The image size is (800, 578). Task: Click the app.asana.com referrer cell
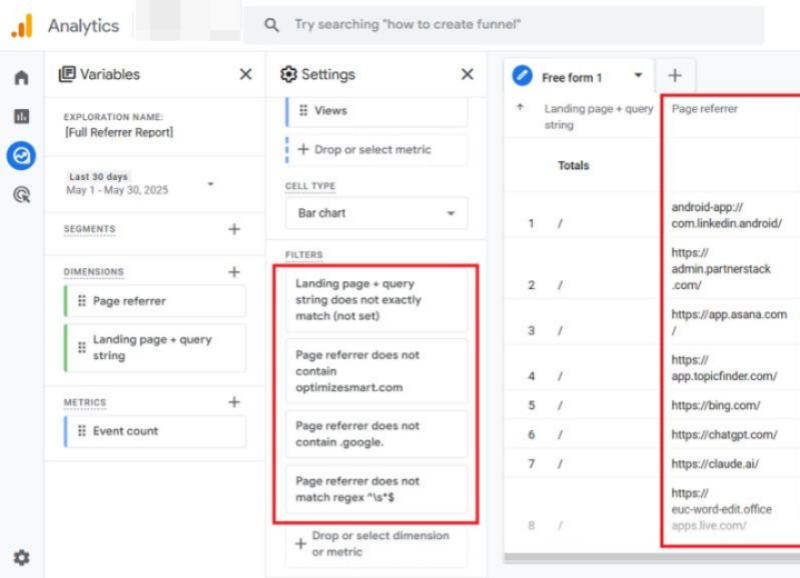pyautogui.click(x=729, y=322)
